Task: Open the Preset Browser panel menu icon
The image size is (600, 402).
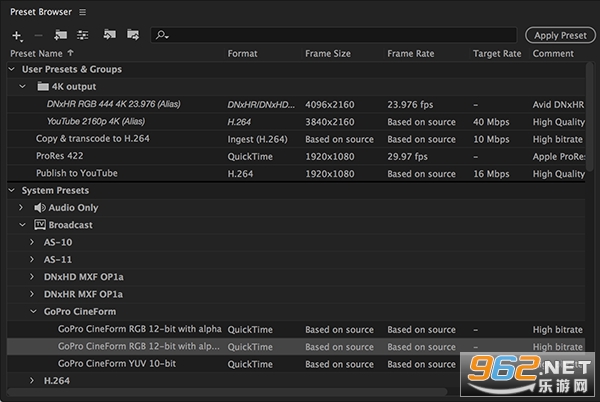Action: pyautogui.click(x=82, y=12)
